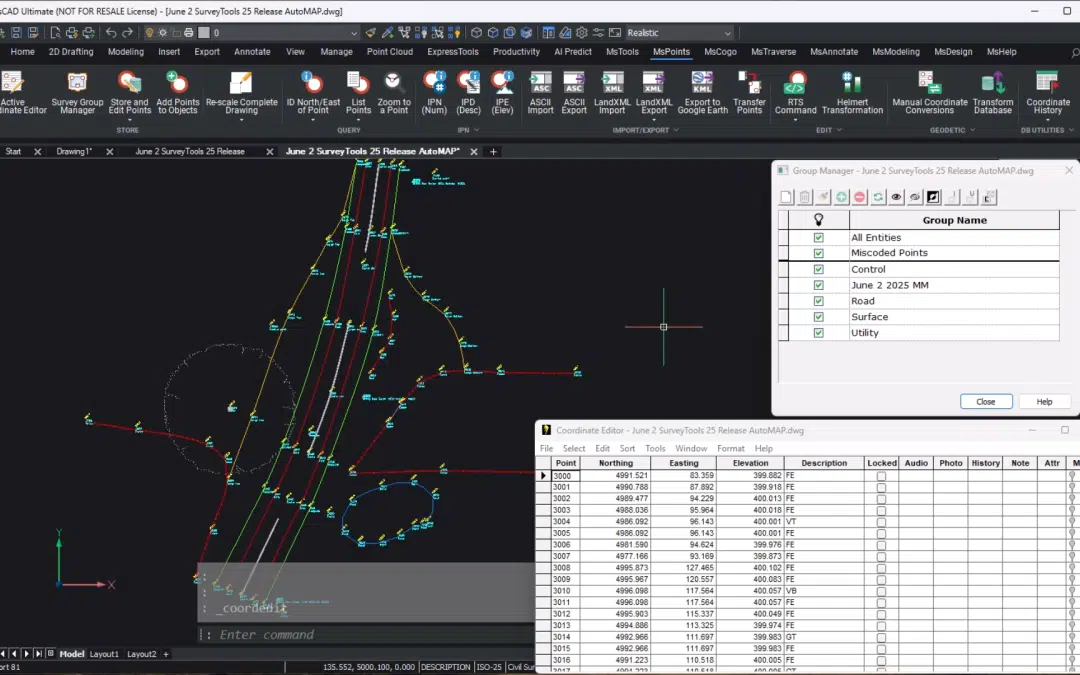Switch to the MsCogo ribbon tab
The image size is (1080, 675).
pos(720,52)
